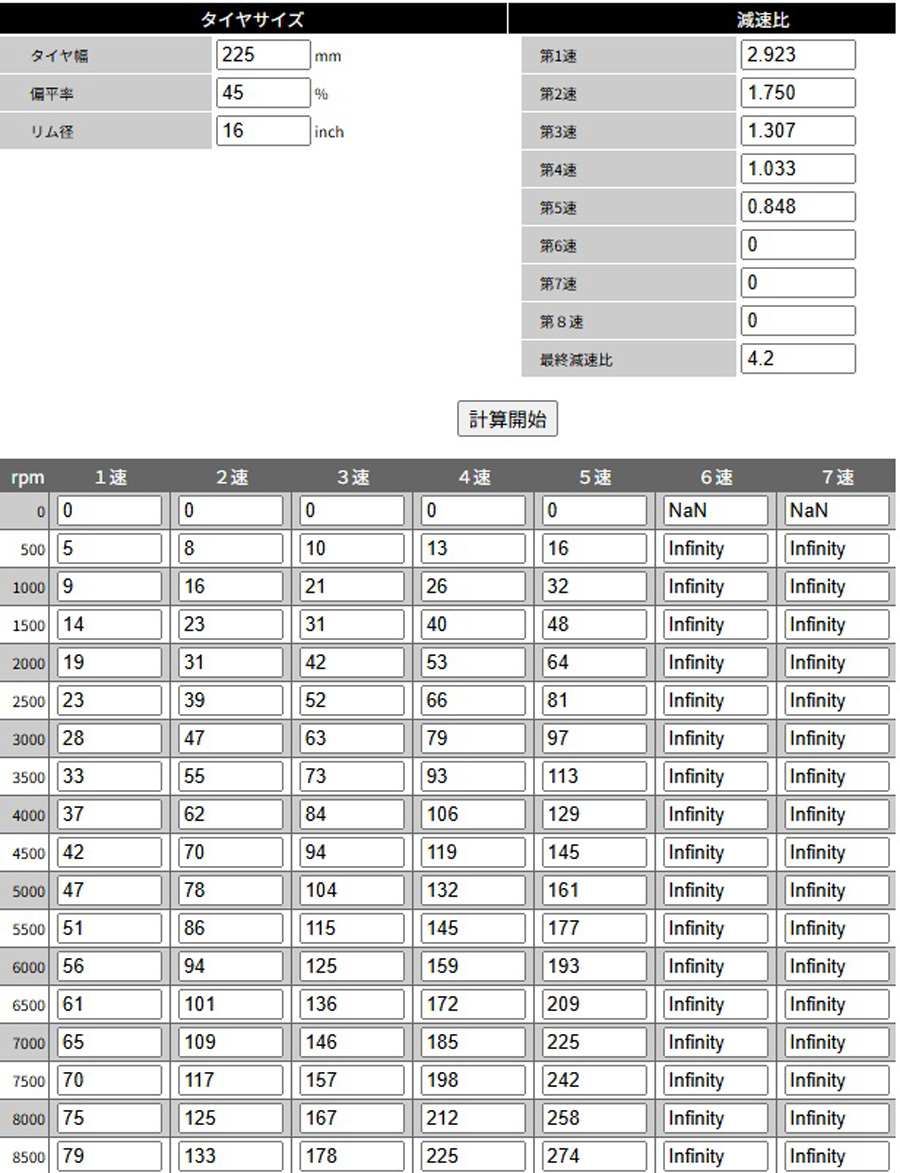Click the 3速 result at 5000 rpm
This screenshot has height=1173, width=900.
click(352, 890)
